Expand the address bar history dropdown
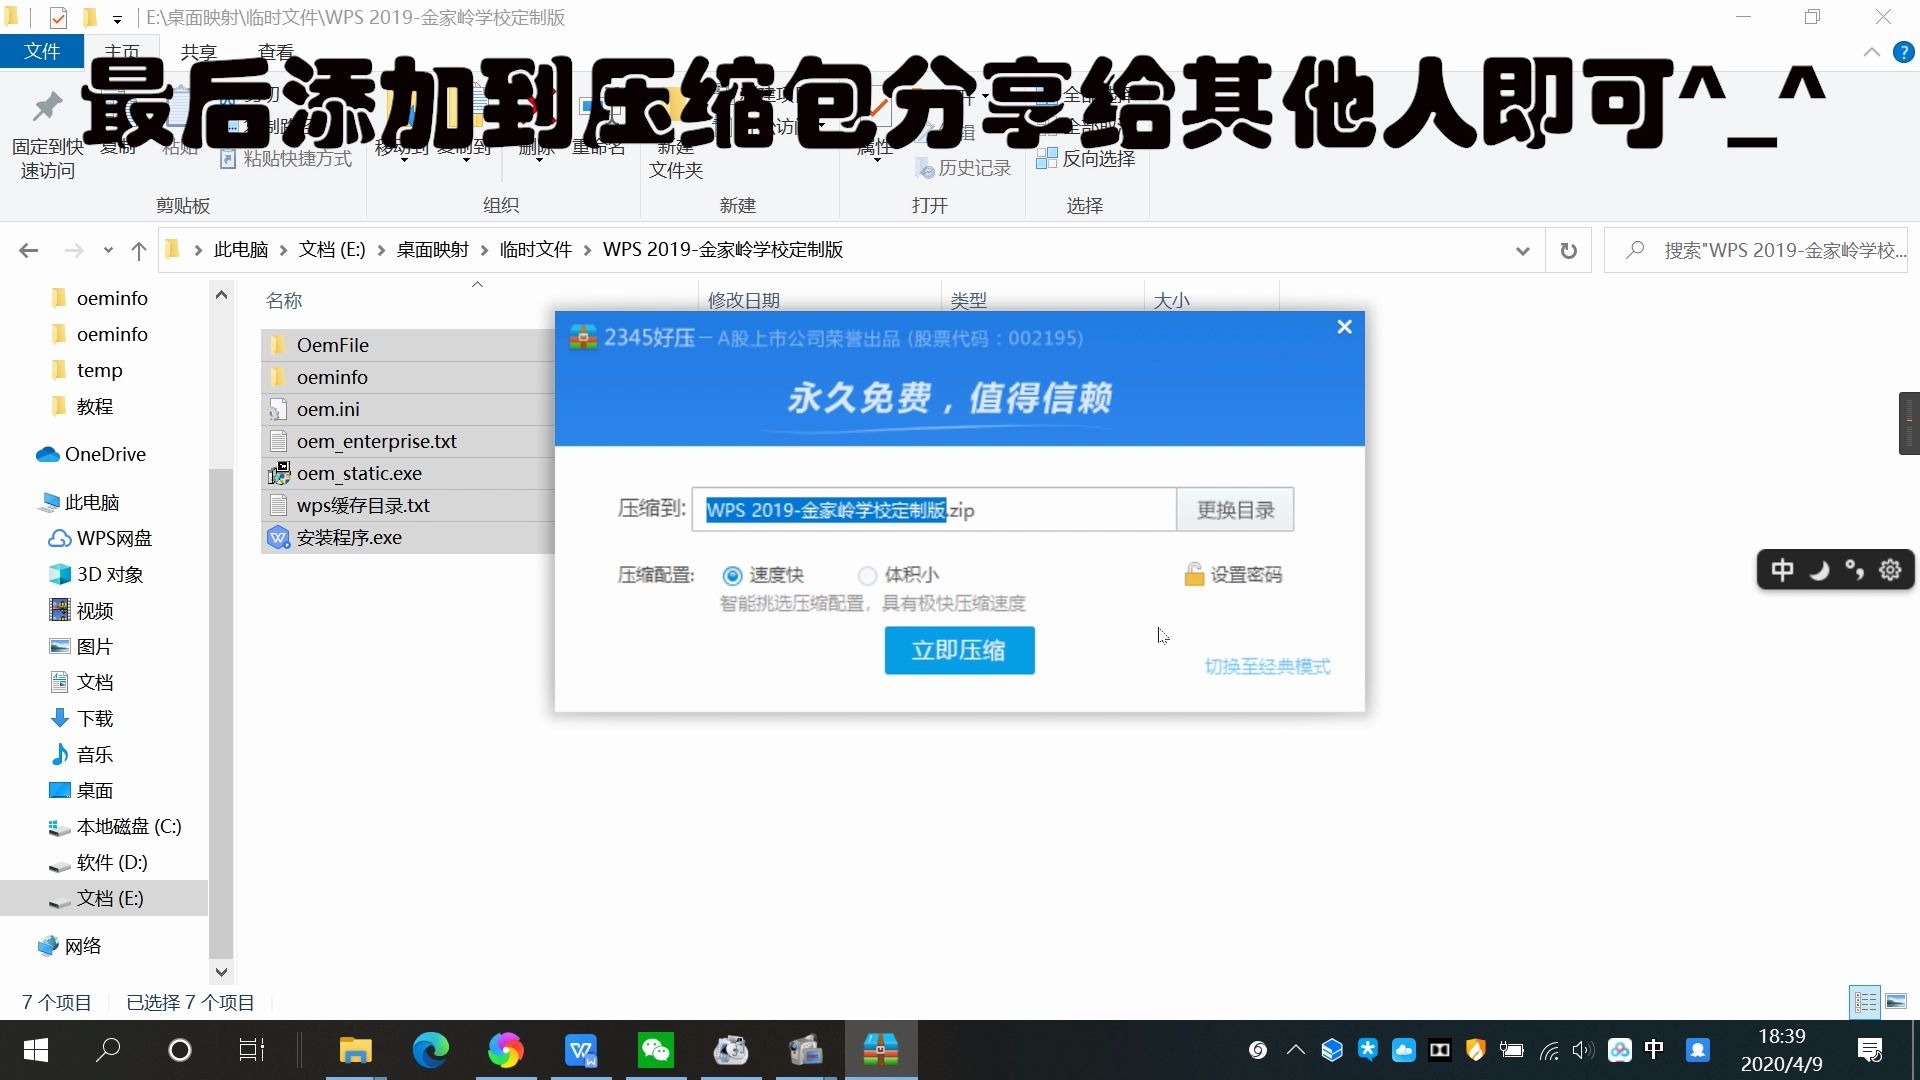This screenshot has height=1080, width=1920. (1522, 251)
